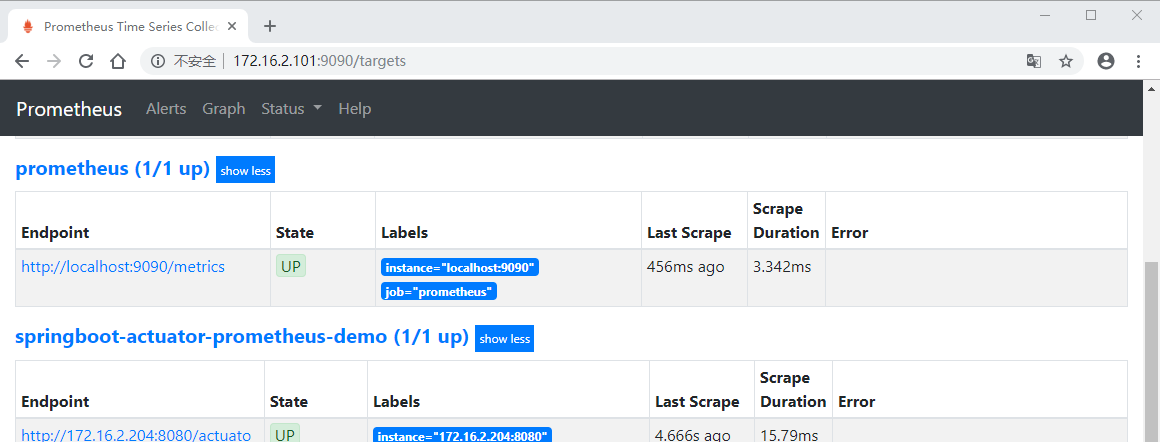The image size is (1160, 442).
Task: Click the Prometheus brand link
Action: 69,109
